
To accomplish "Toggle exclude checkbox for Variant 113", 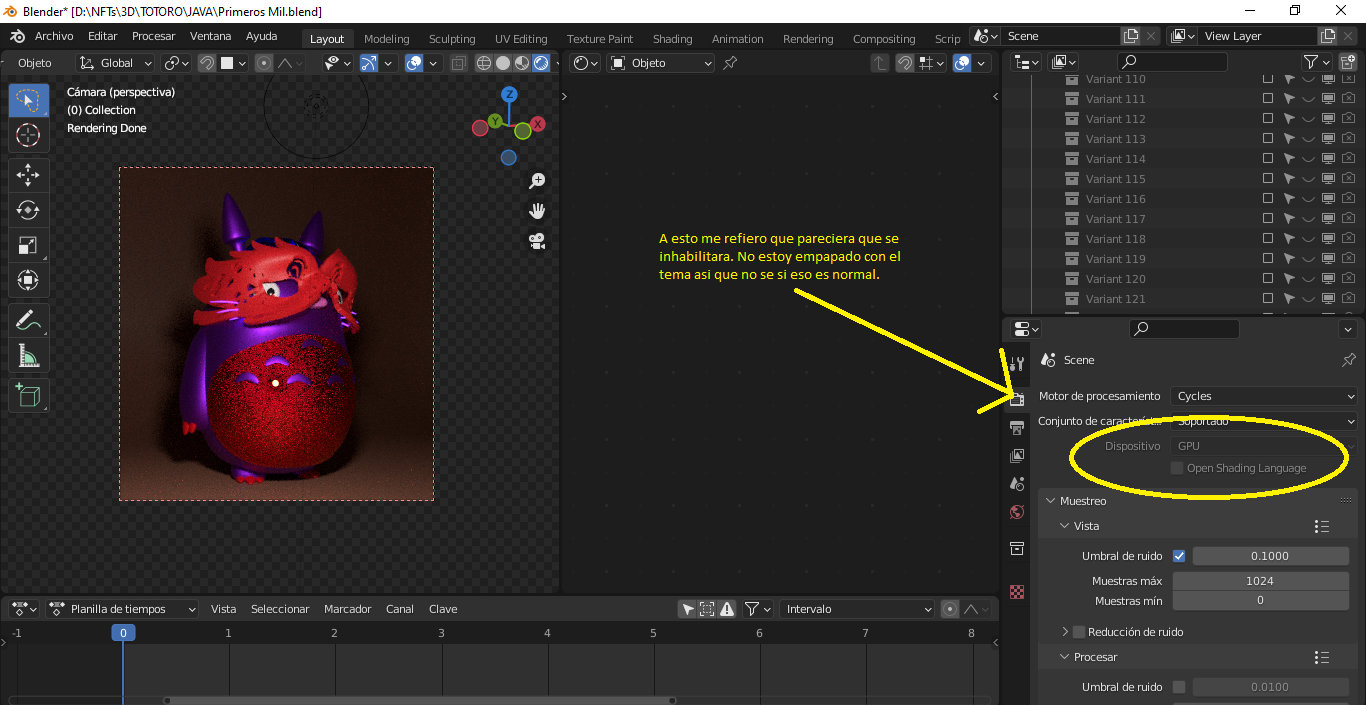I will pyautogui.click(x=1268, y=139).
